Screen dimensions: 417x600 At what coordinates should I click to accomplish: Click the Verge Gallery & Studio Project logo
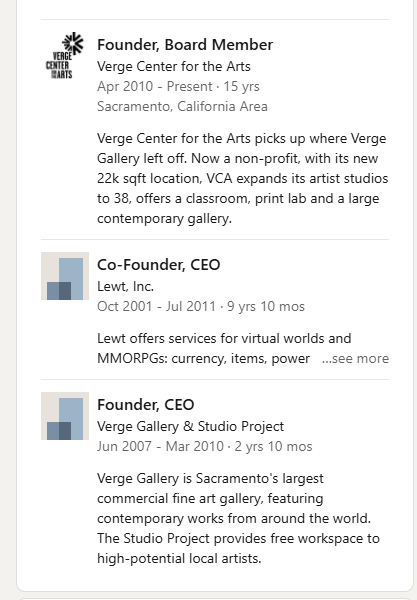[x=65, y=416]
